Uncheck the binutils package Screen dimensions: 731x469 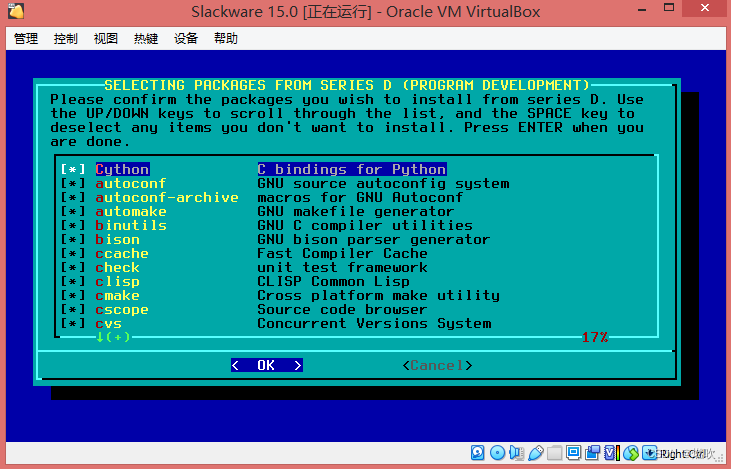tap(73, 225)
